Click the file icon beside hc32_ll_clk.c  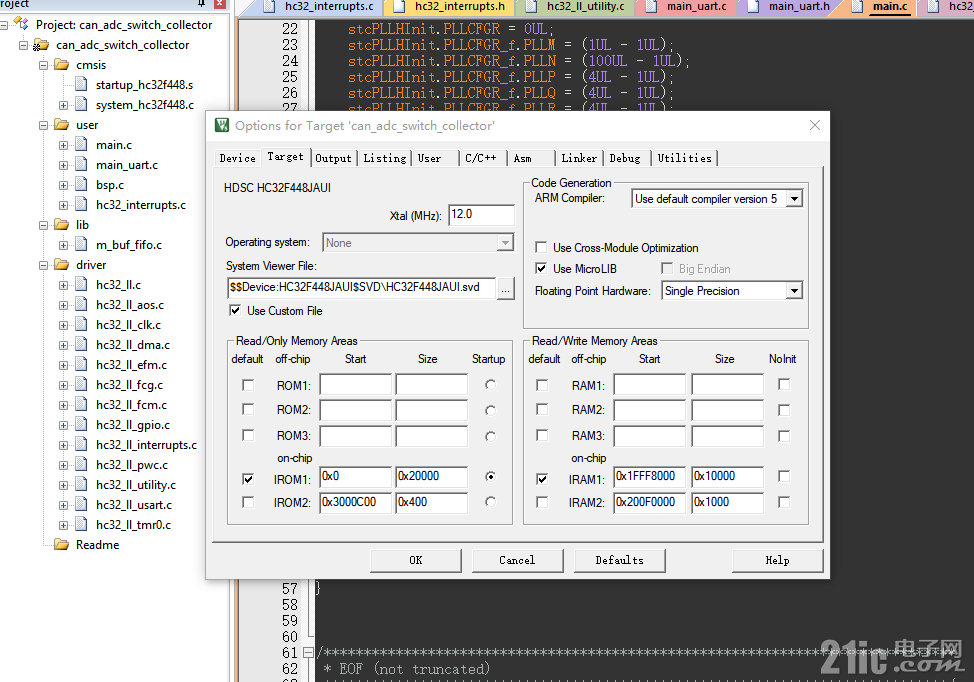81,324
